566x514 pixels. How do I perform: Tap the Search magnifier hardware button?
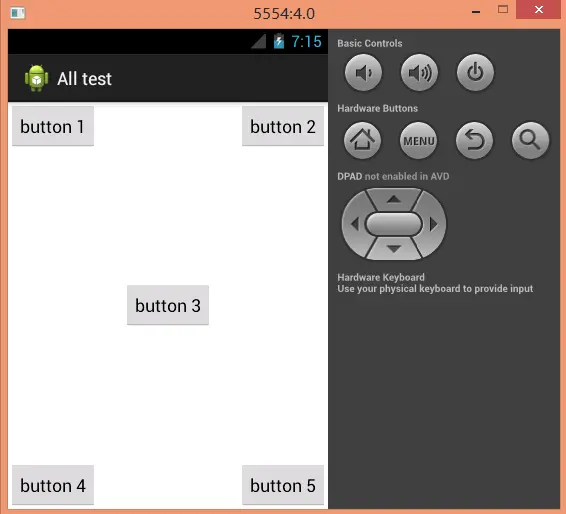pyautogui.click(x=530, y=140)
